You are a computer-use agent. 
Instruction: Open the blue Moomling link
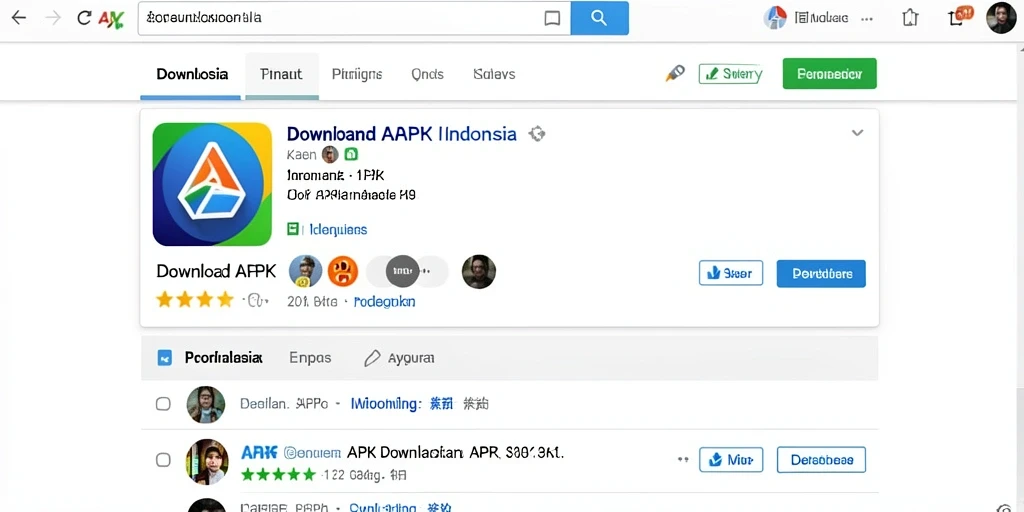click(386, 404)
